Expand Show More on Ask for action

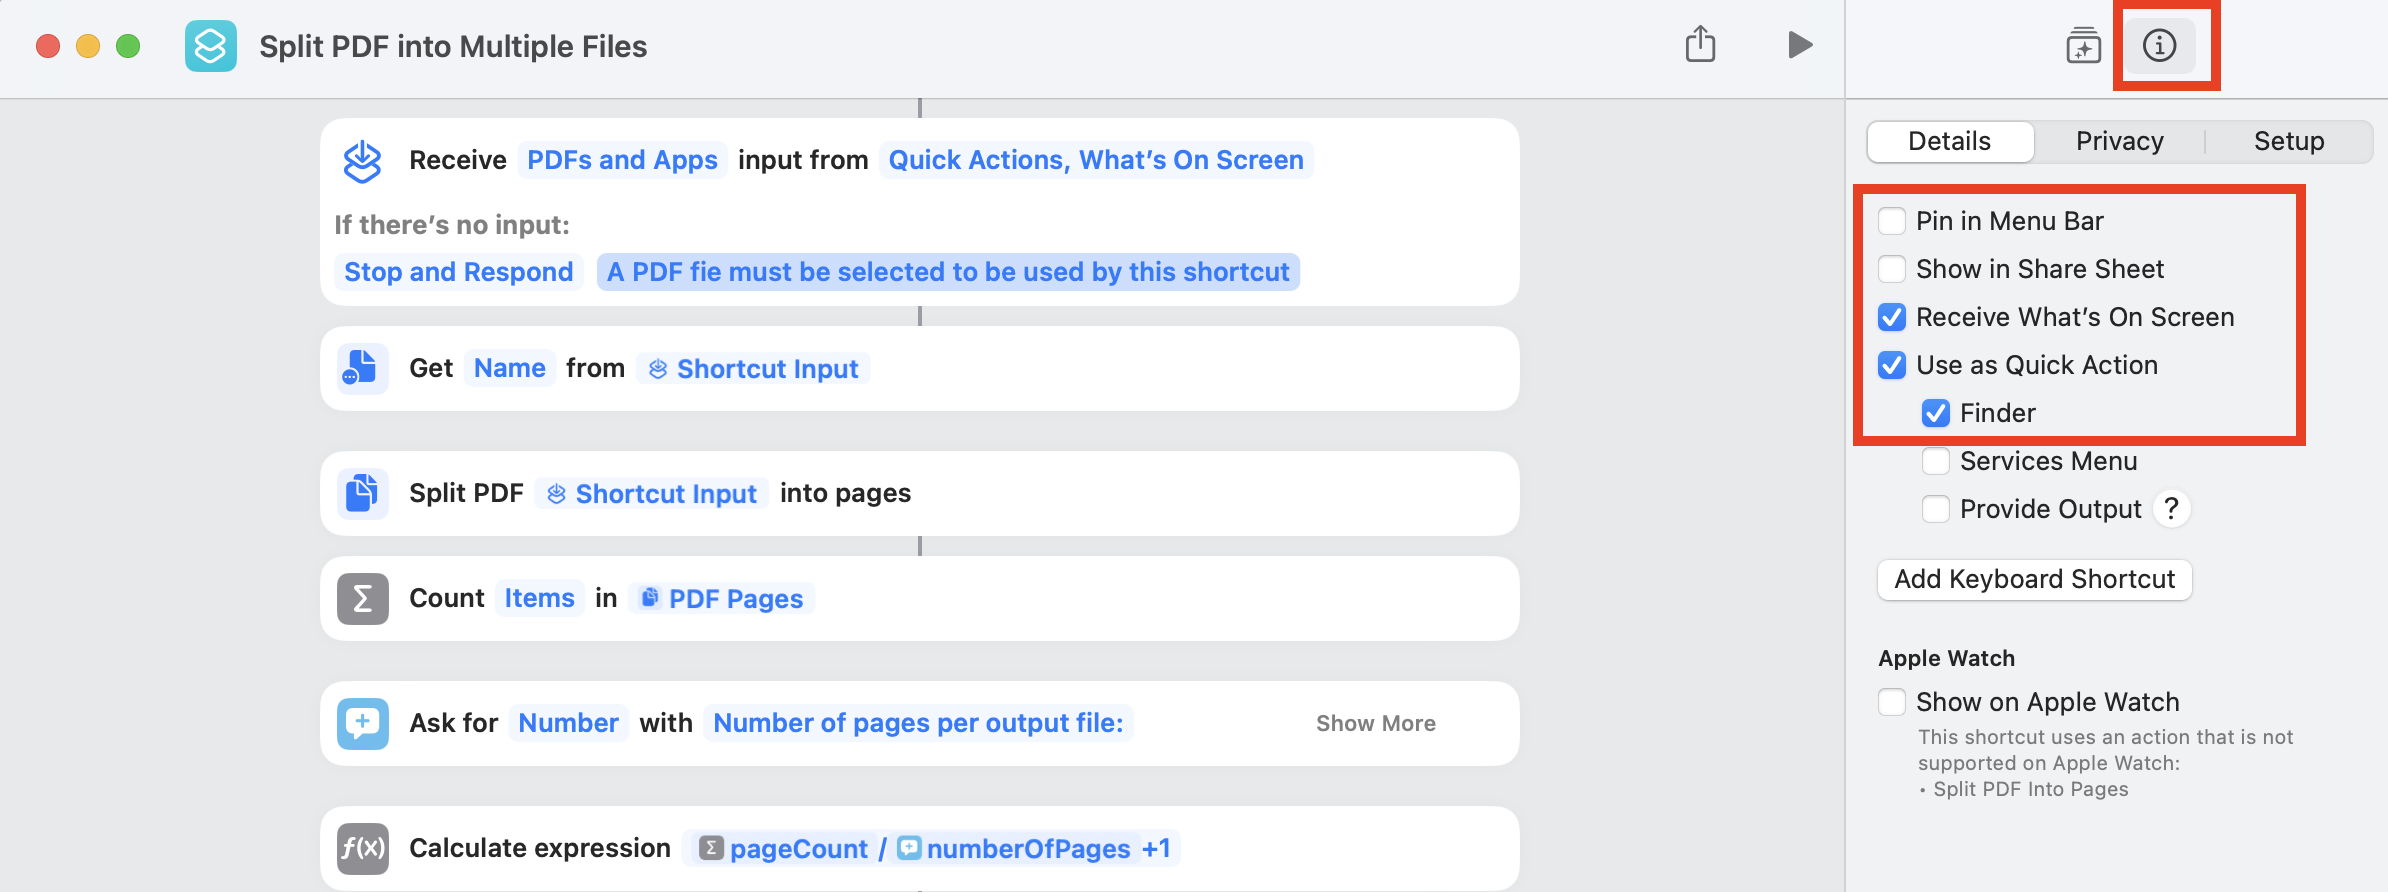1375,723
